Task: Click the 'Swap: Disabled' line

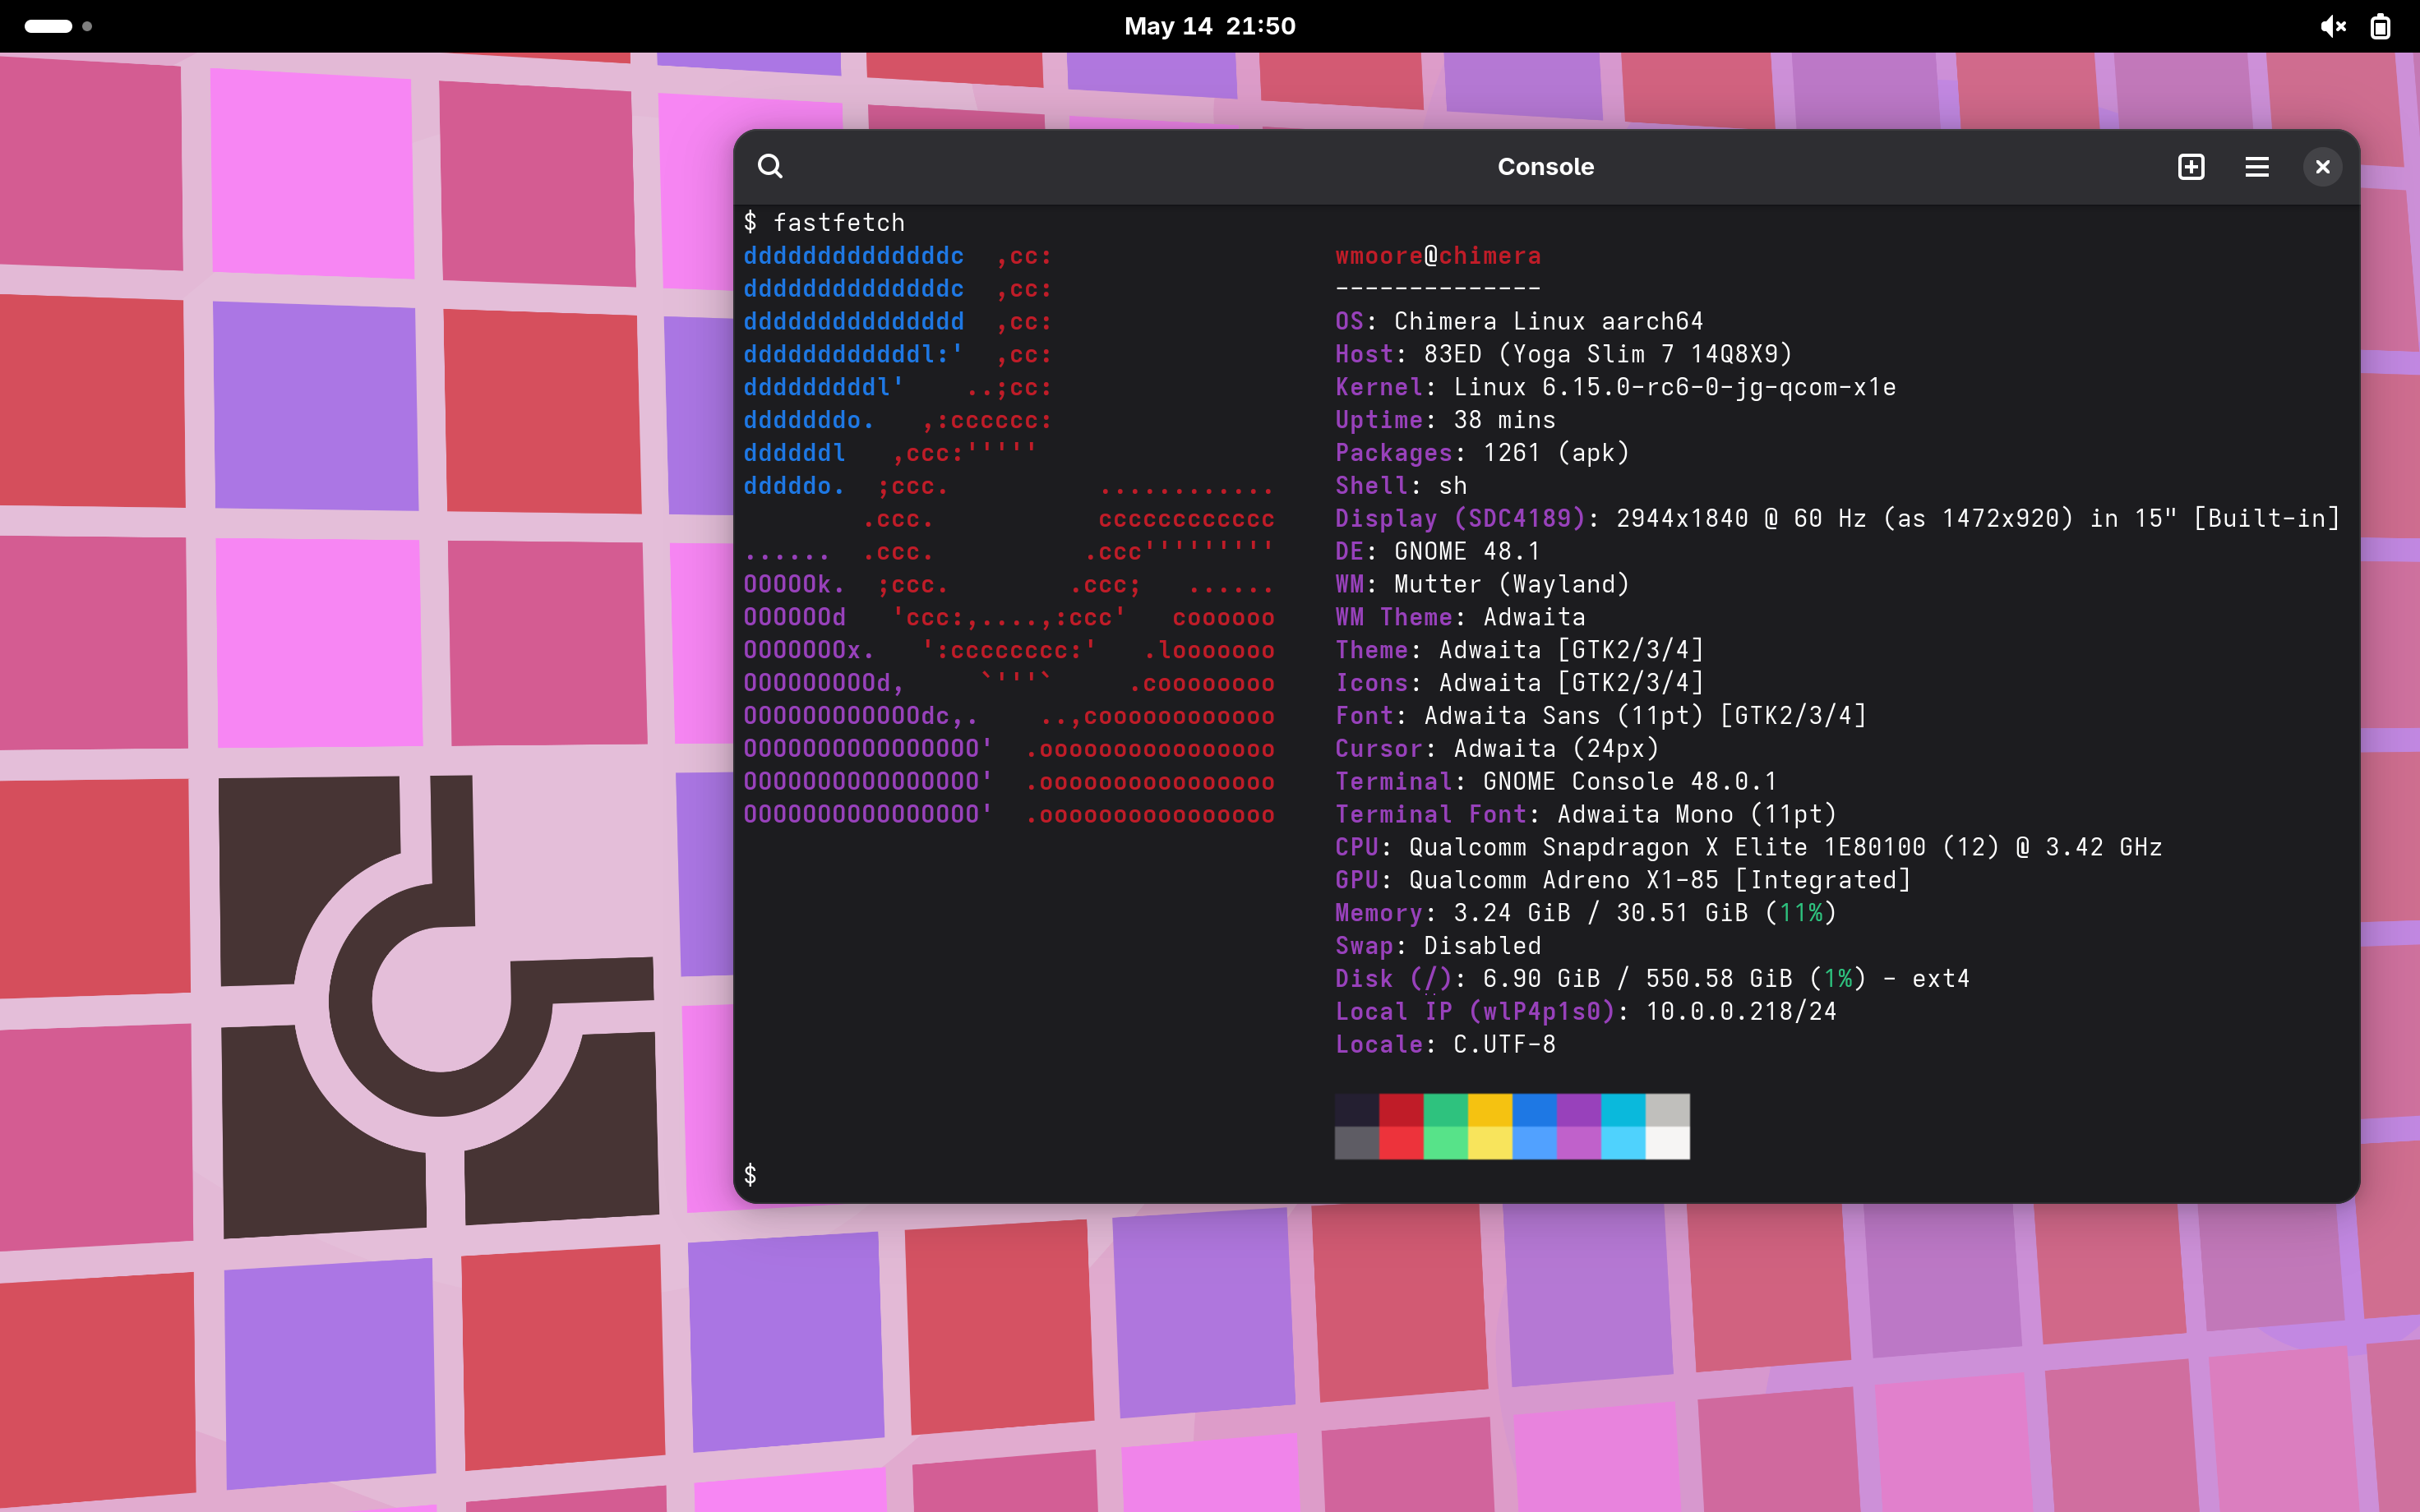Action: click(1438, 946)
